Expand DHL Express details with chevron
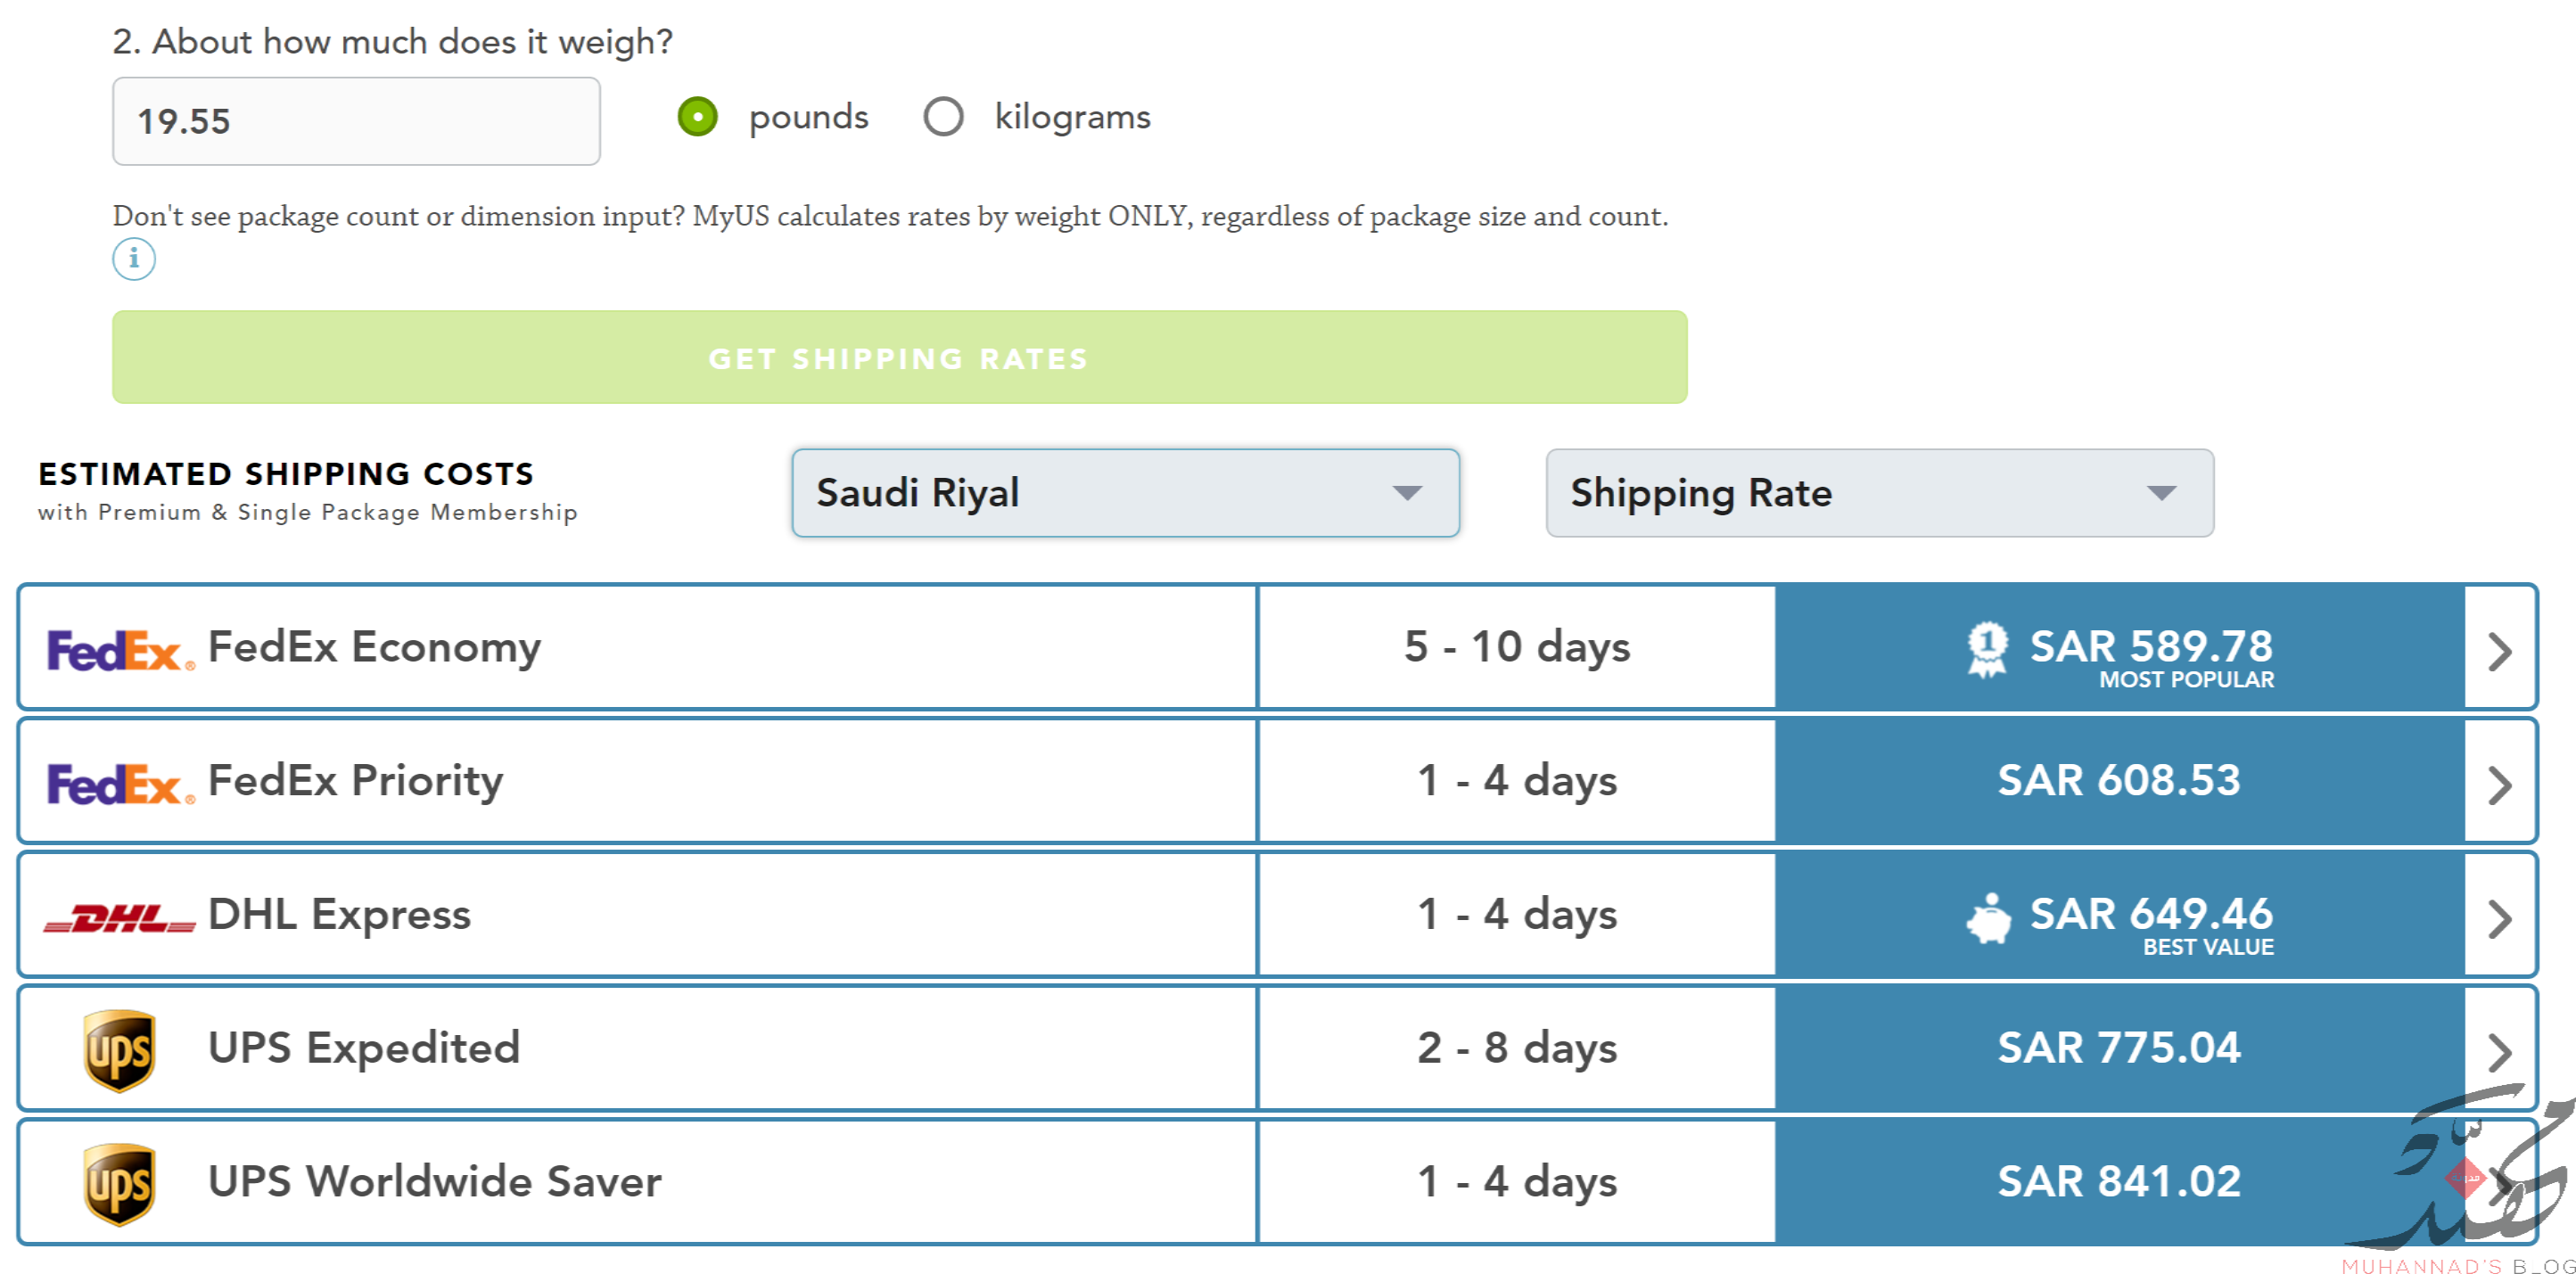 point(2499,919)
